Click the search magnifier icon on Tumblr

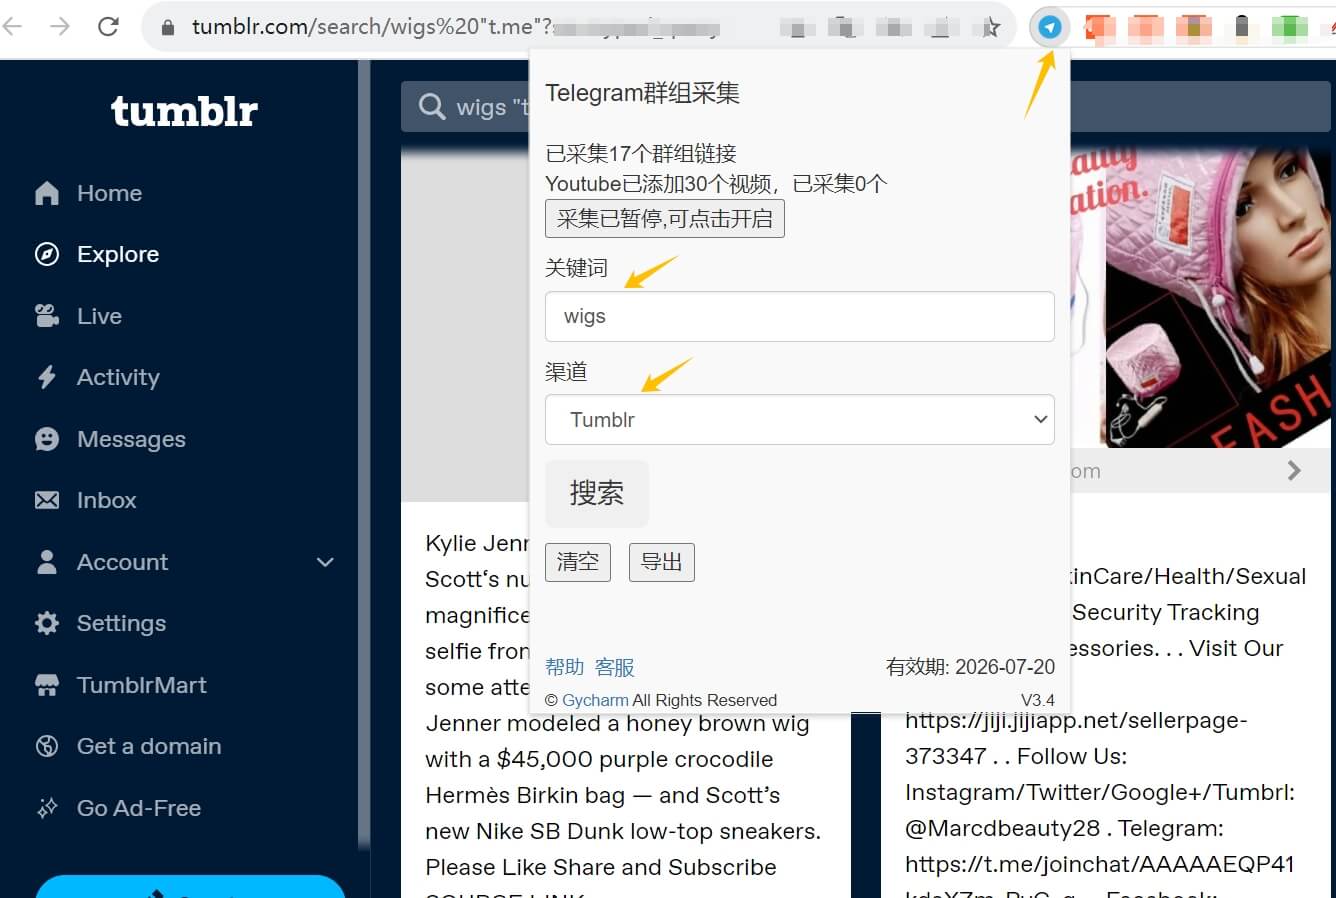(432, 106)
